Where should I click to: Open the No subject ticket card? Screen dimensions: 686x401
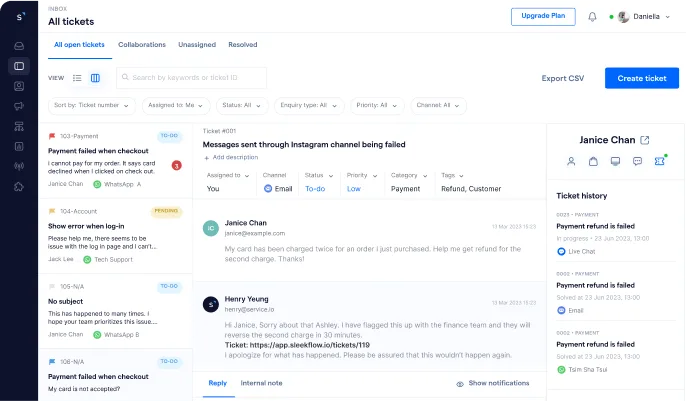(116, 312)
